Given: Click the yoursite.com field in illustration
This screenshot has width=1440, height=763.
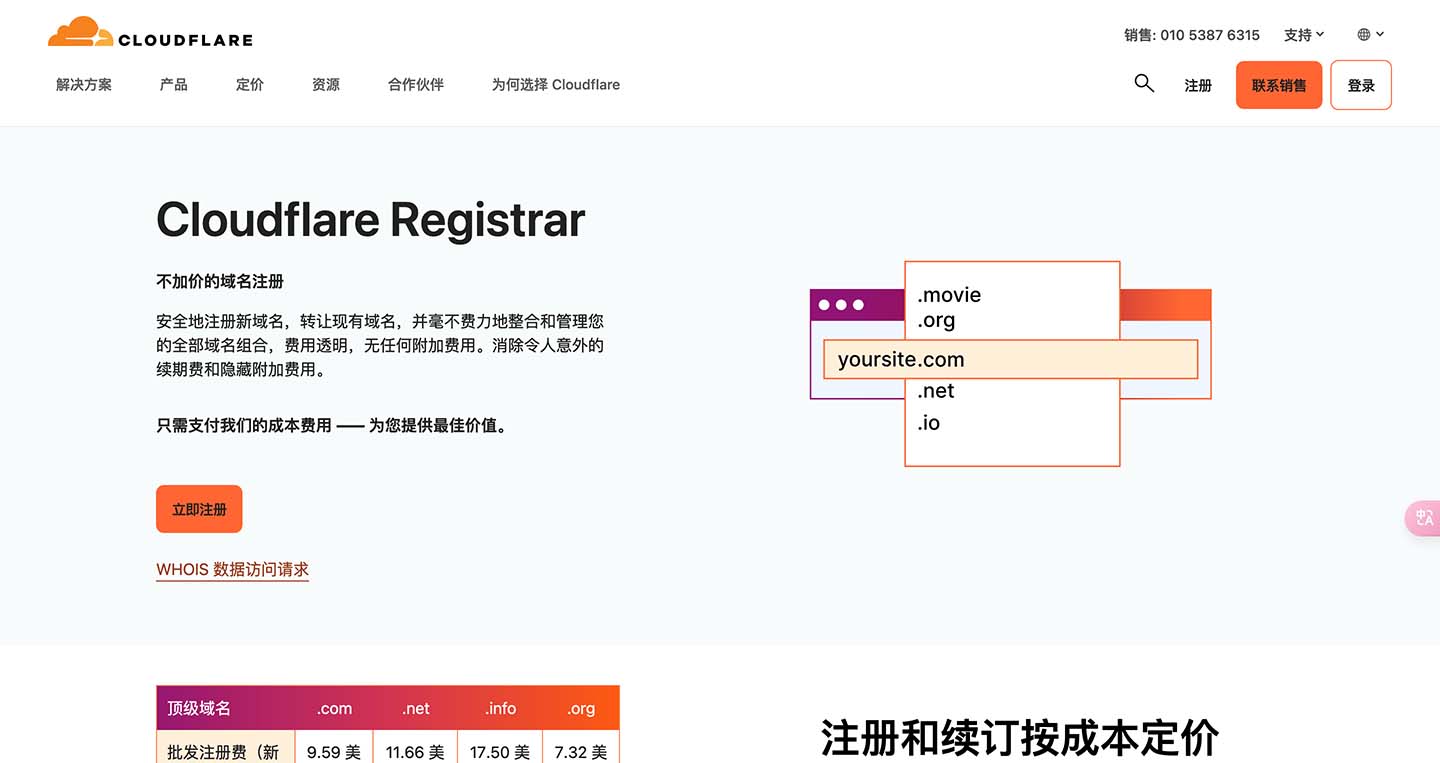Looking at the screenshot, I should point(1010,359).
